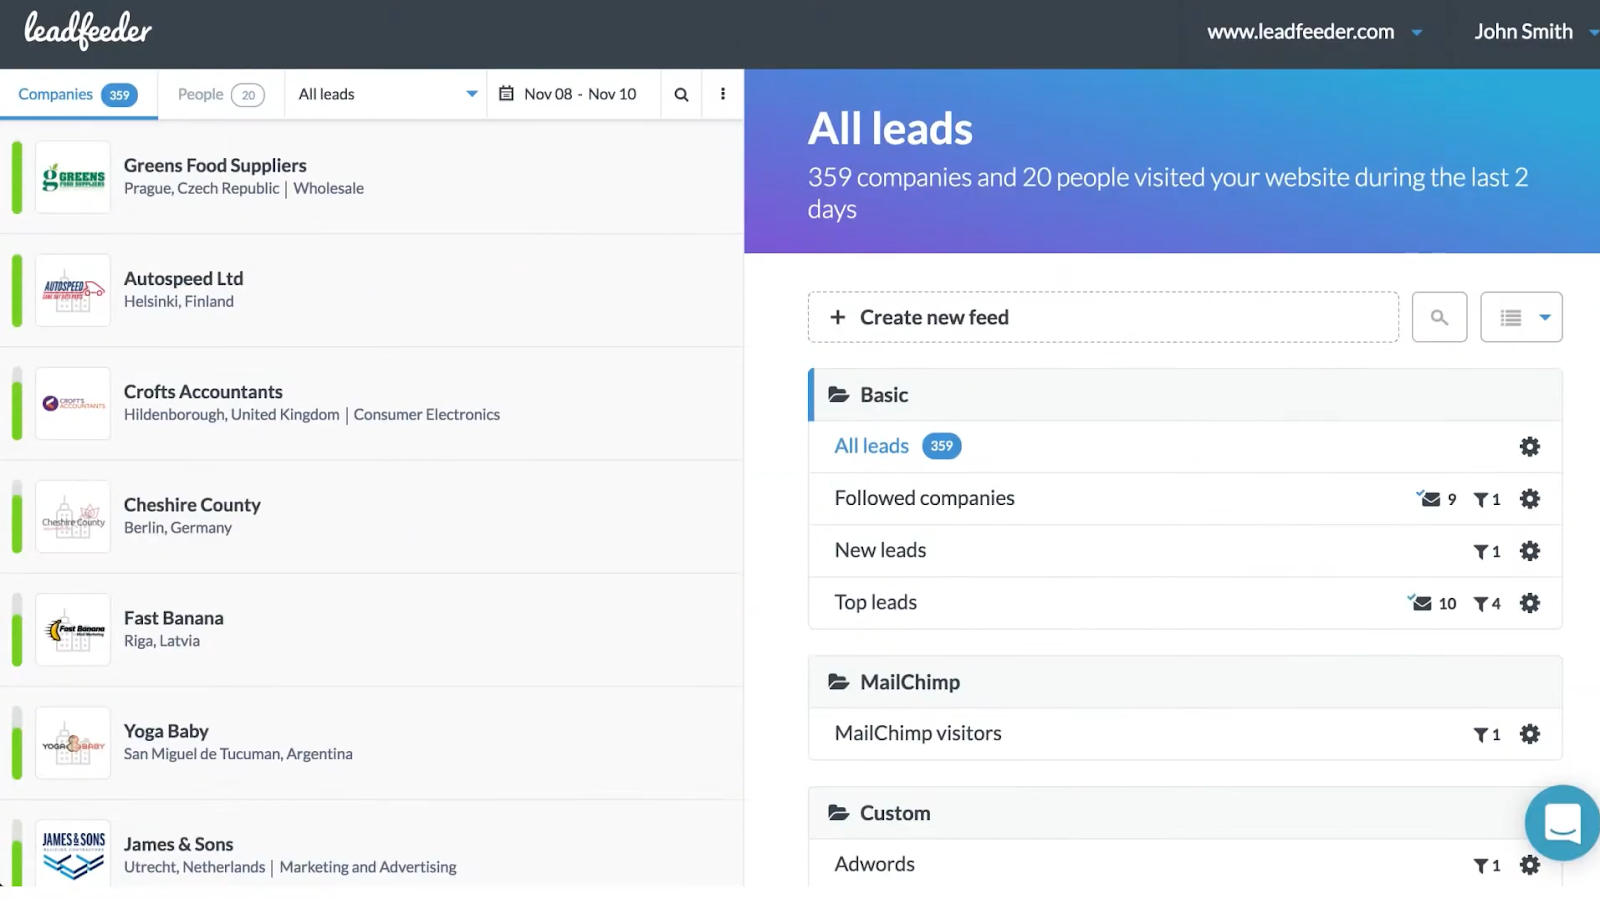The image size is (1600, 899).
Task: Open the Crofts Accountants company name
Action: [x=203, y=391]
